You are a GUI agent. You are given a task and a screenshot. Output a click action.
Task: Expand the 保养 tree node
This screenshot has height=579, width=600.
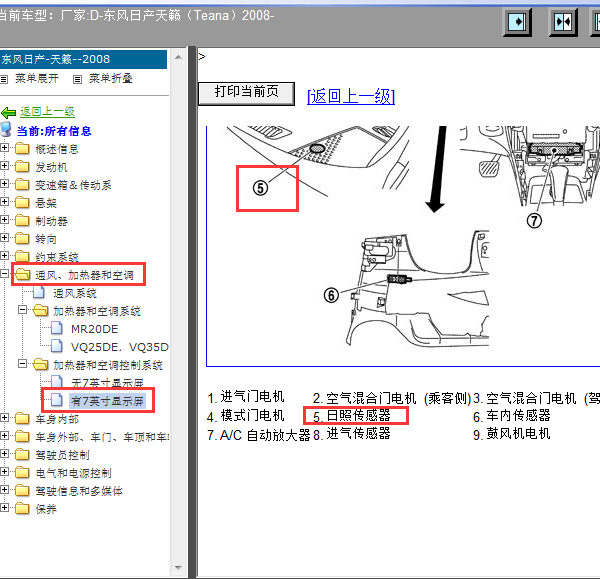click(4, 507)
